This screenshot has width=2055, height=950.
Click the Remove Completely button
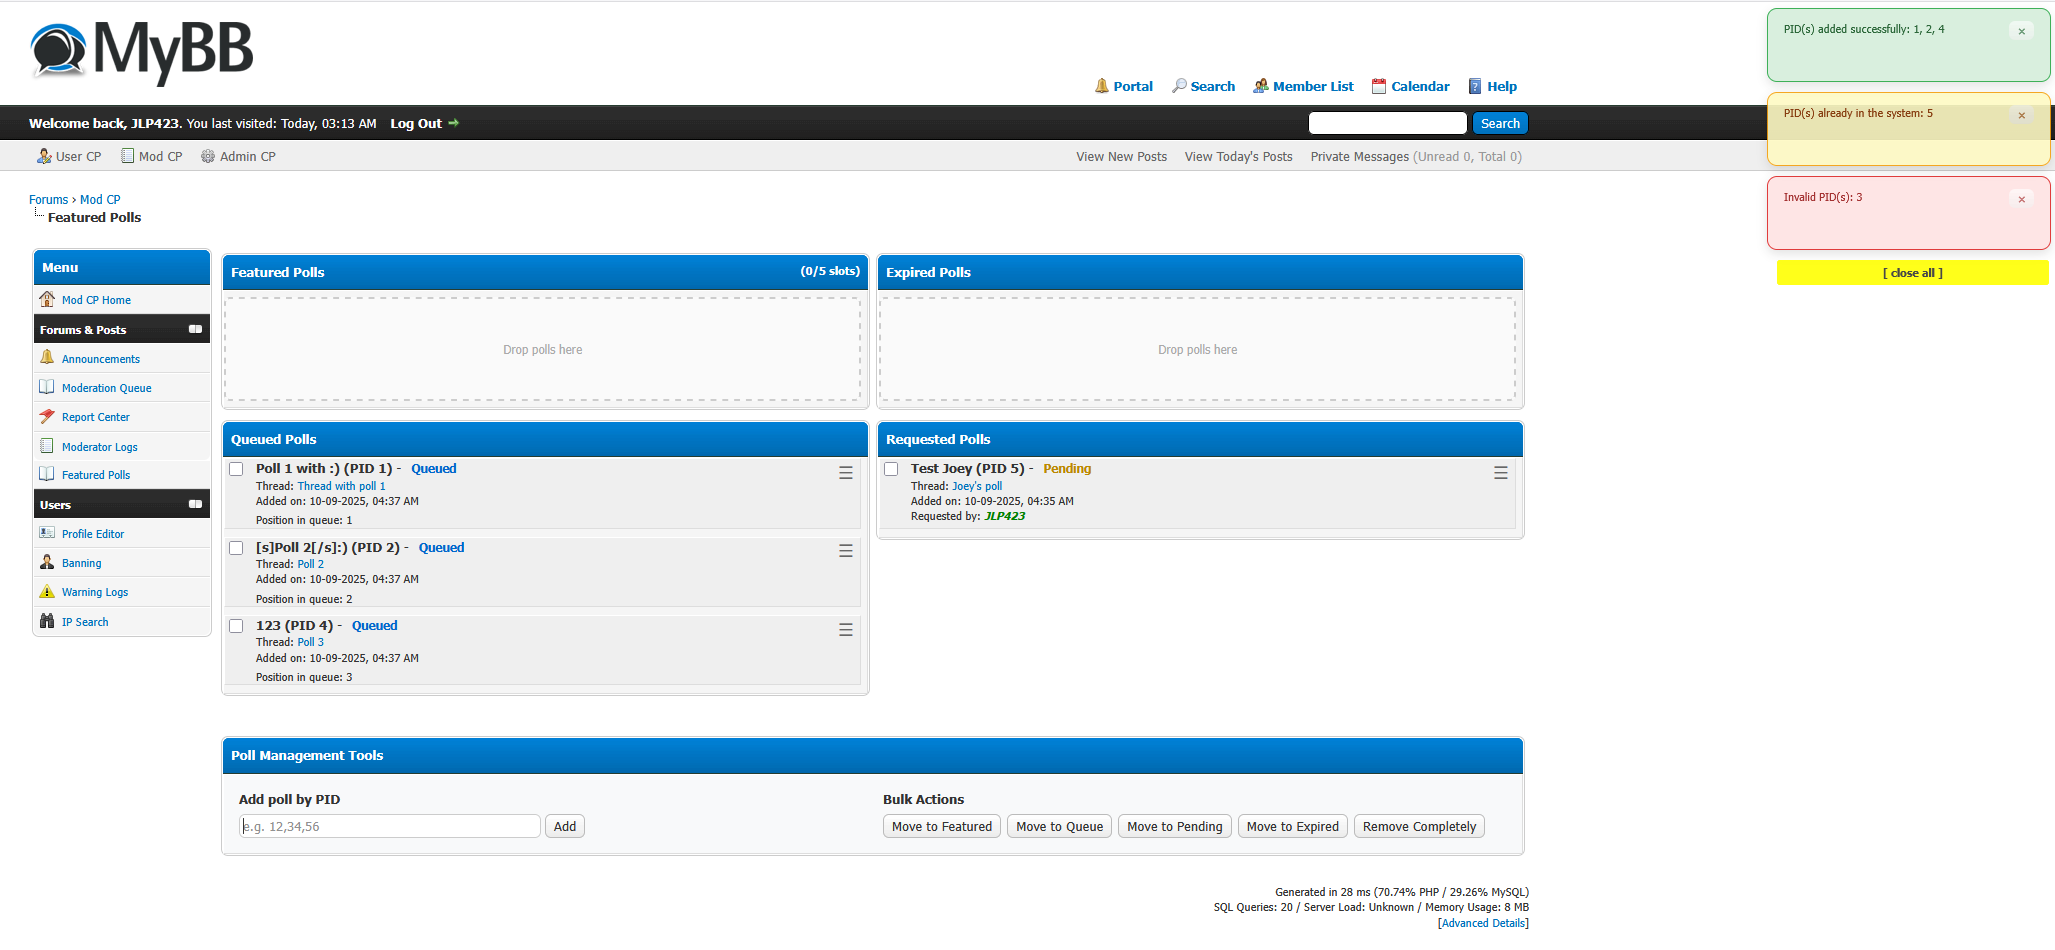click(1418, 826)
